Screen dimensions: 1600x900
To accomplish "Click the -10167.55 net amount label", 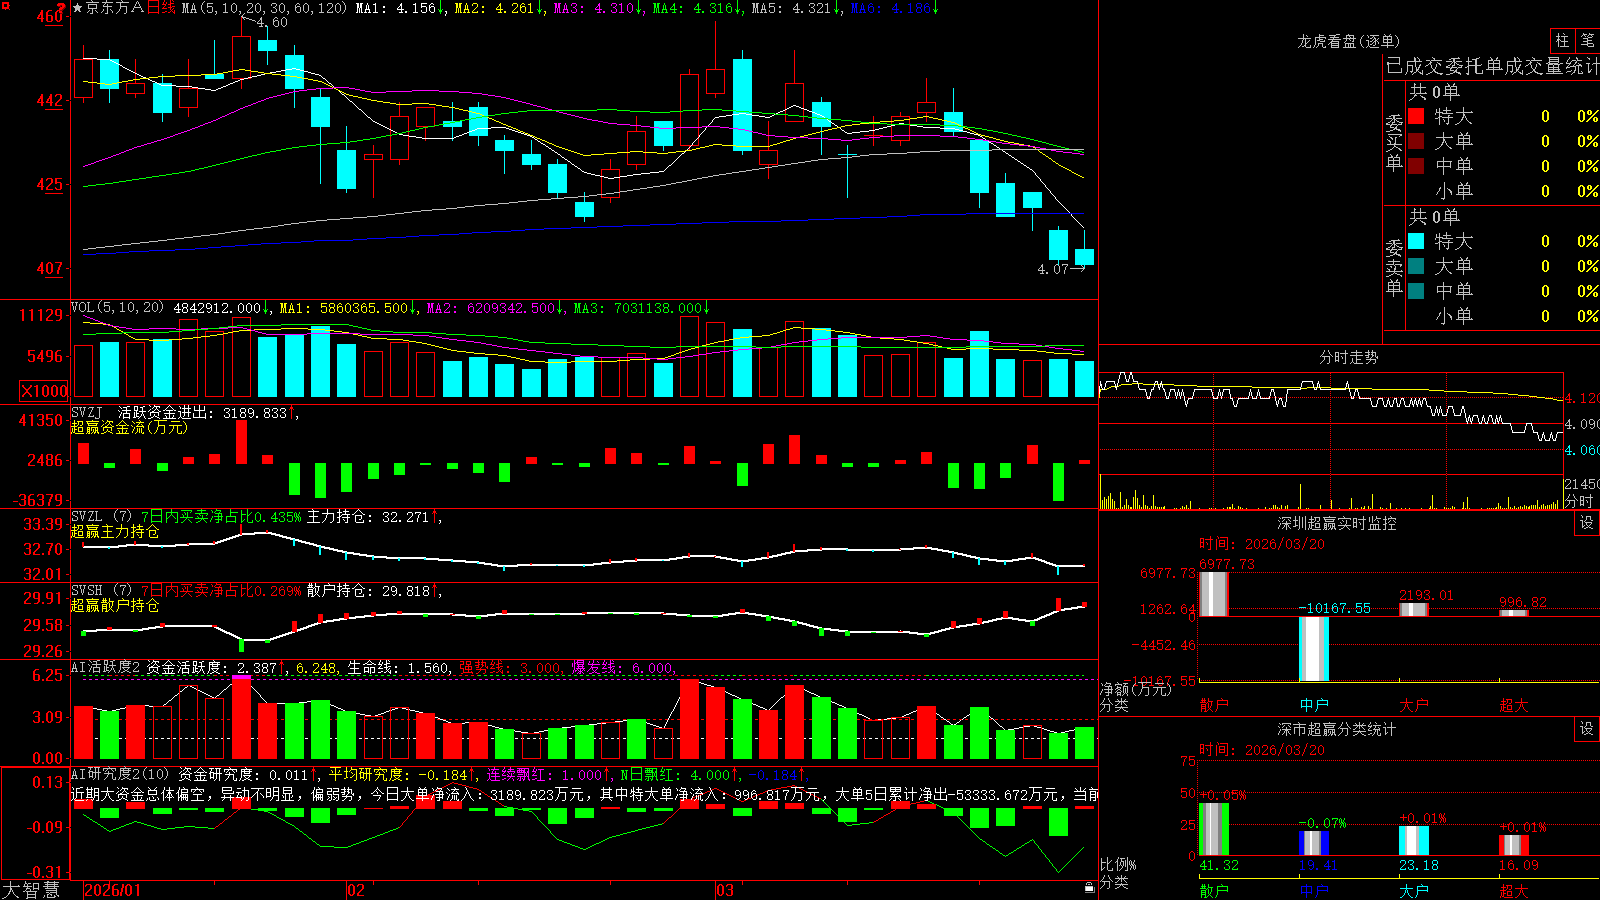I will coord(1334,608).
